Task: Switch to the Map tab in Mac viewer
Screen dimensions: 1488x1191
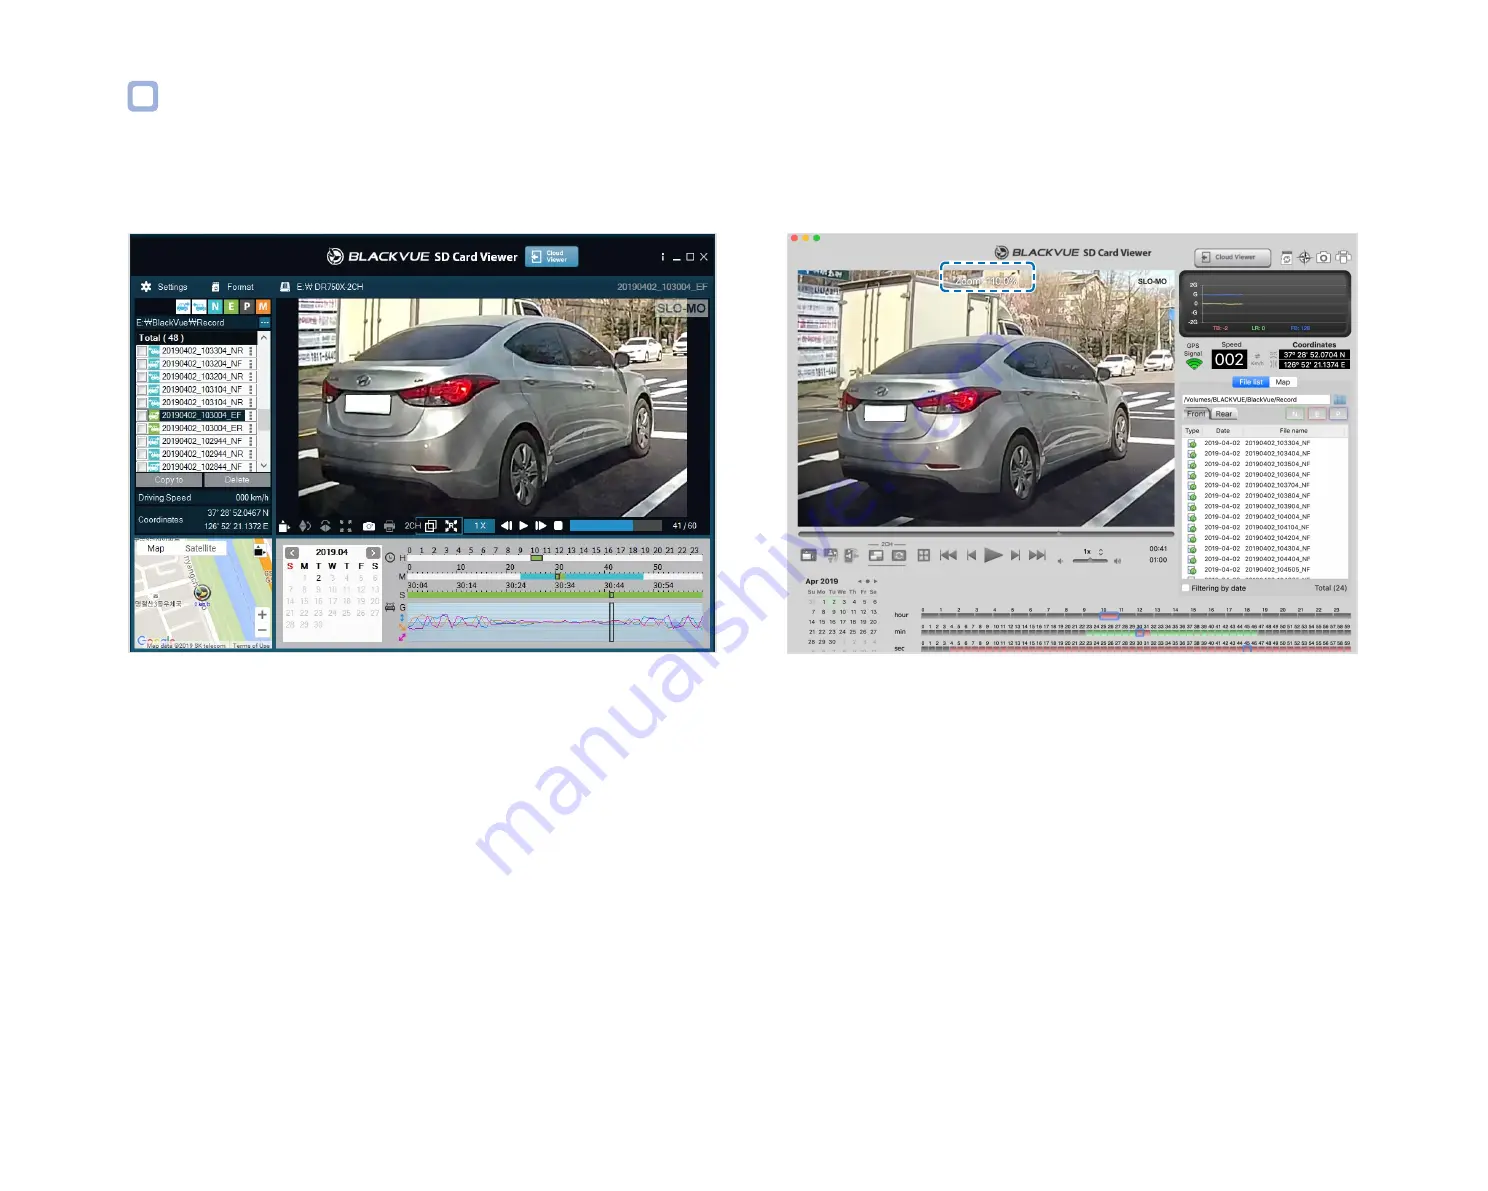Action: pyautogui.click(x=1282, y=382)
